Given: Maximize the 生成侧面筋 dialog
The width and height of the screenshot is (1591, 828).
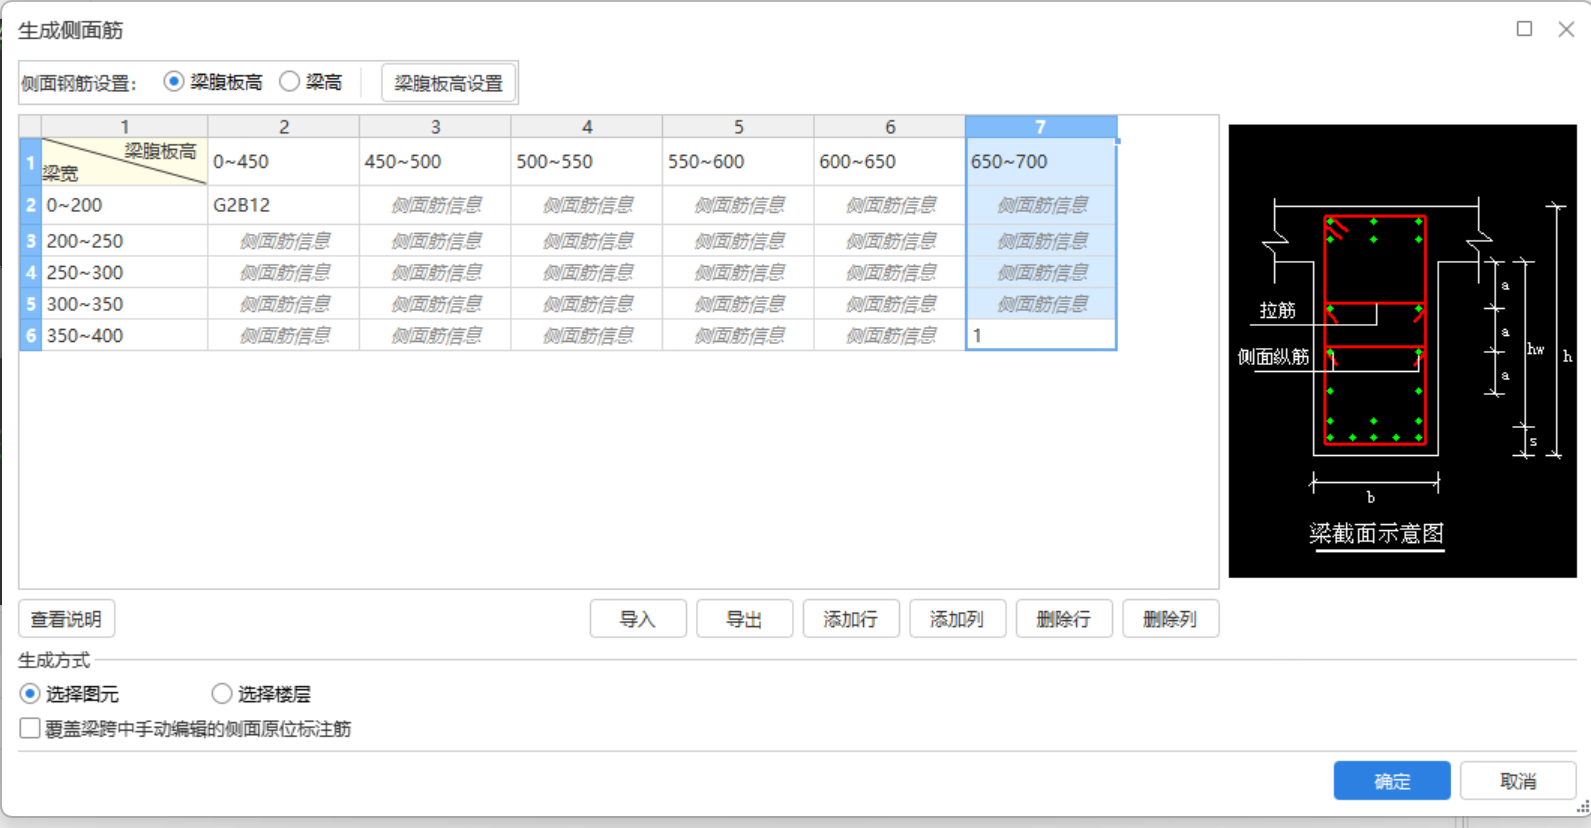Looking at the screenshot, I should (1524, 29).
